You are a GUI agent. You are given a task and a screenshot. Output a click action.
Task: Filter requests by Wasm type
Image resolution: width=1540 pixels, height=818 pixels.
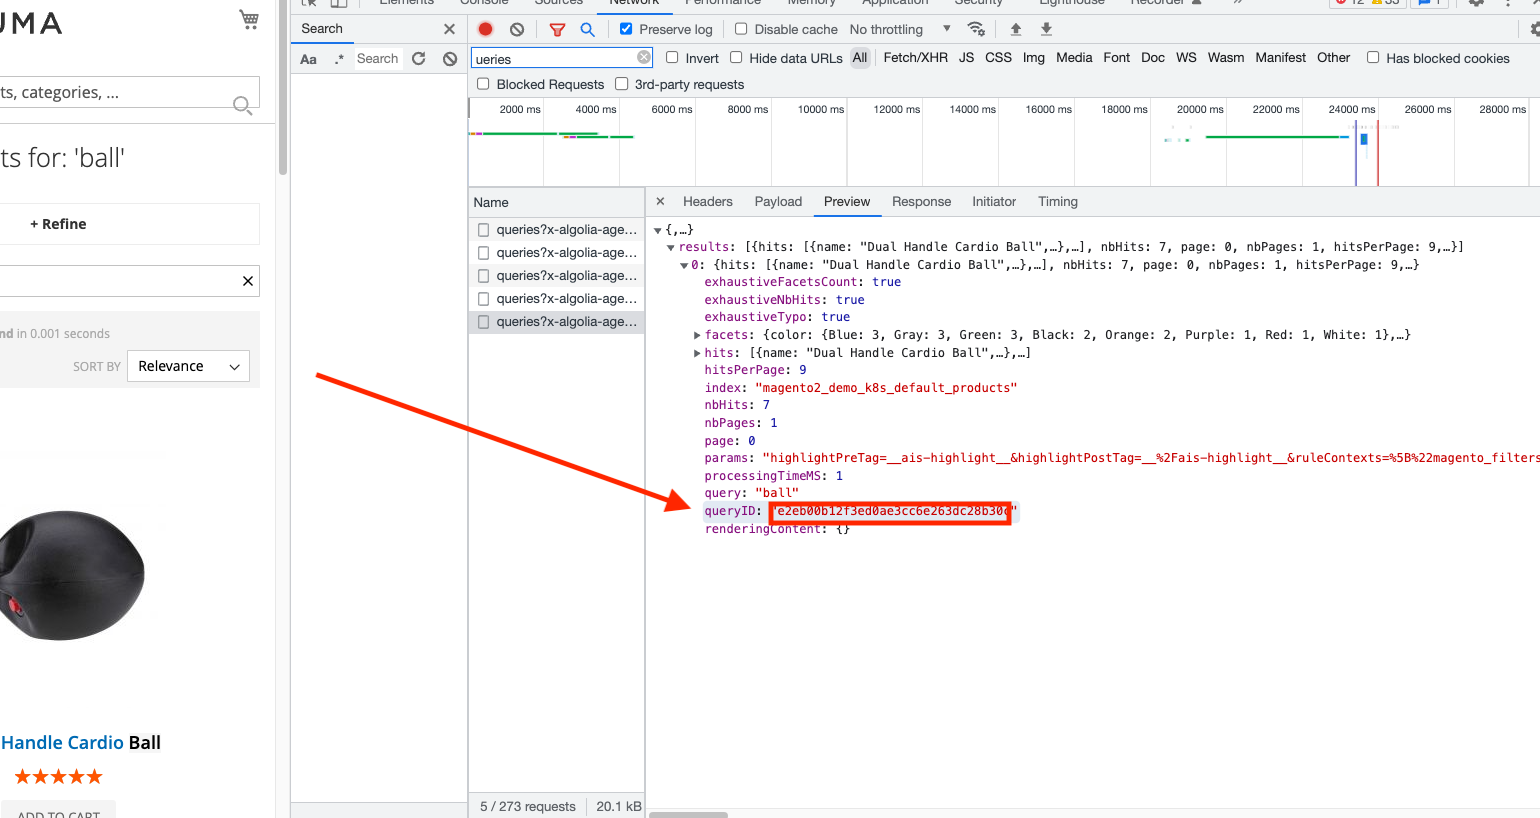[x=1226, y=58]
